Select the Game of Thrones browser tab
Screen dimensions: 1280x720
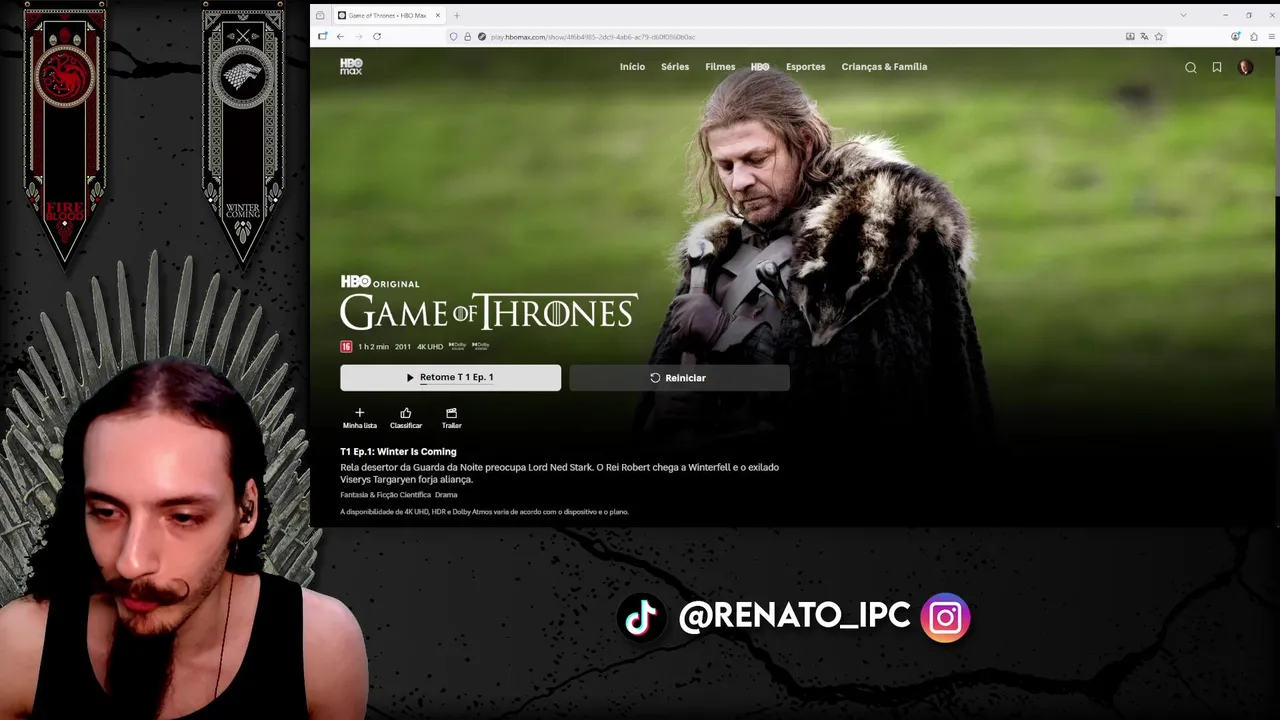coord(388,15)
